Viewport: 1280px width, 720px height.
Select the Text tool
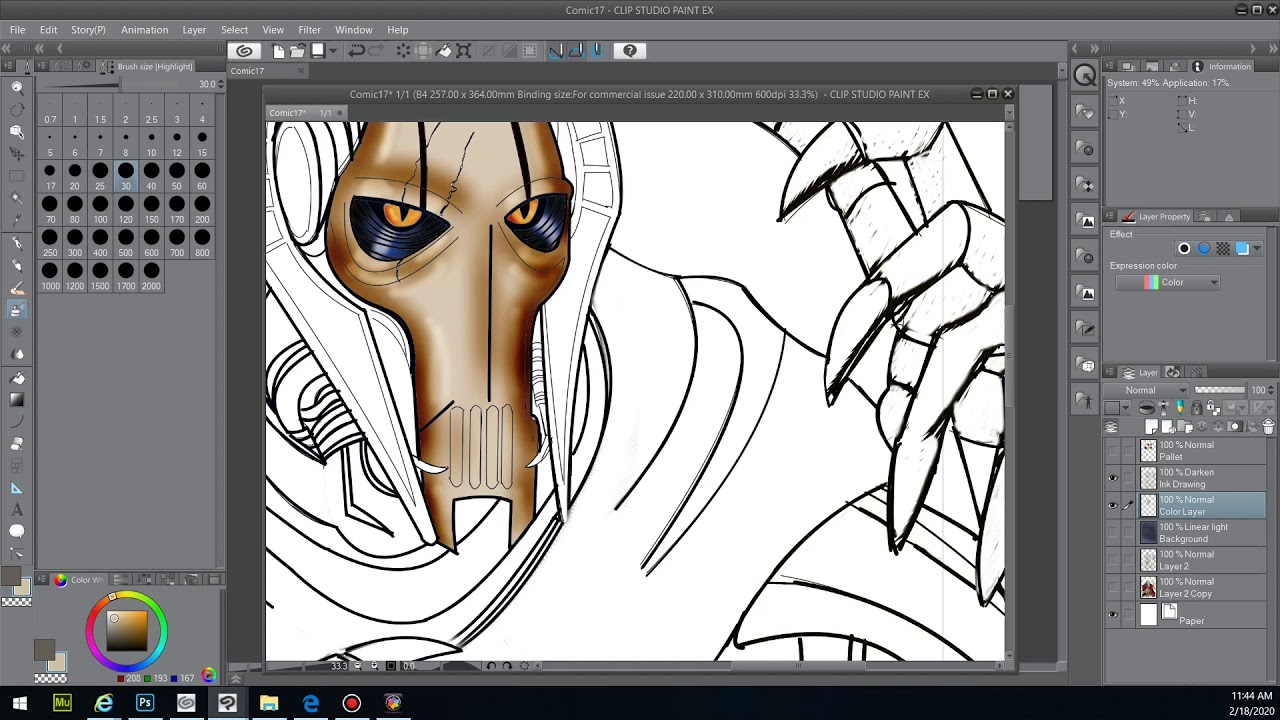[17, 510]
